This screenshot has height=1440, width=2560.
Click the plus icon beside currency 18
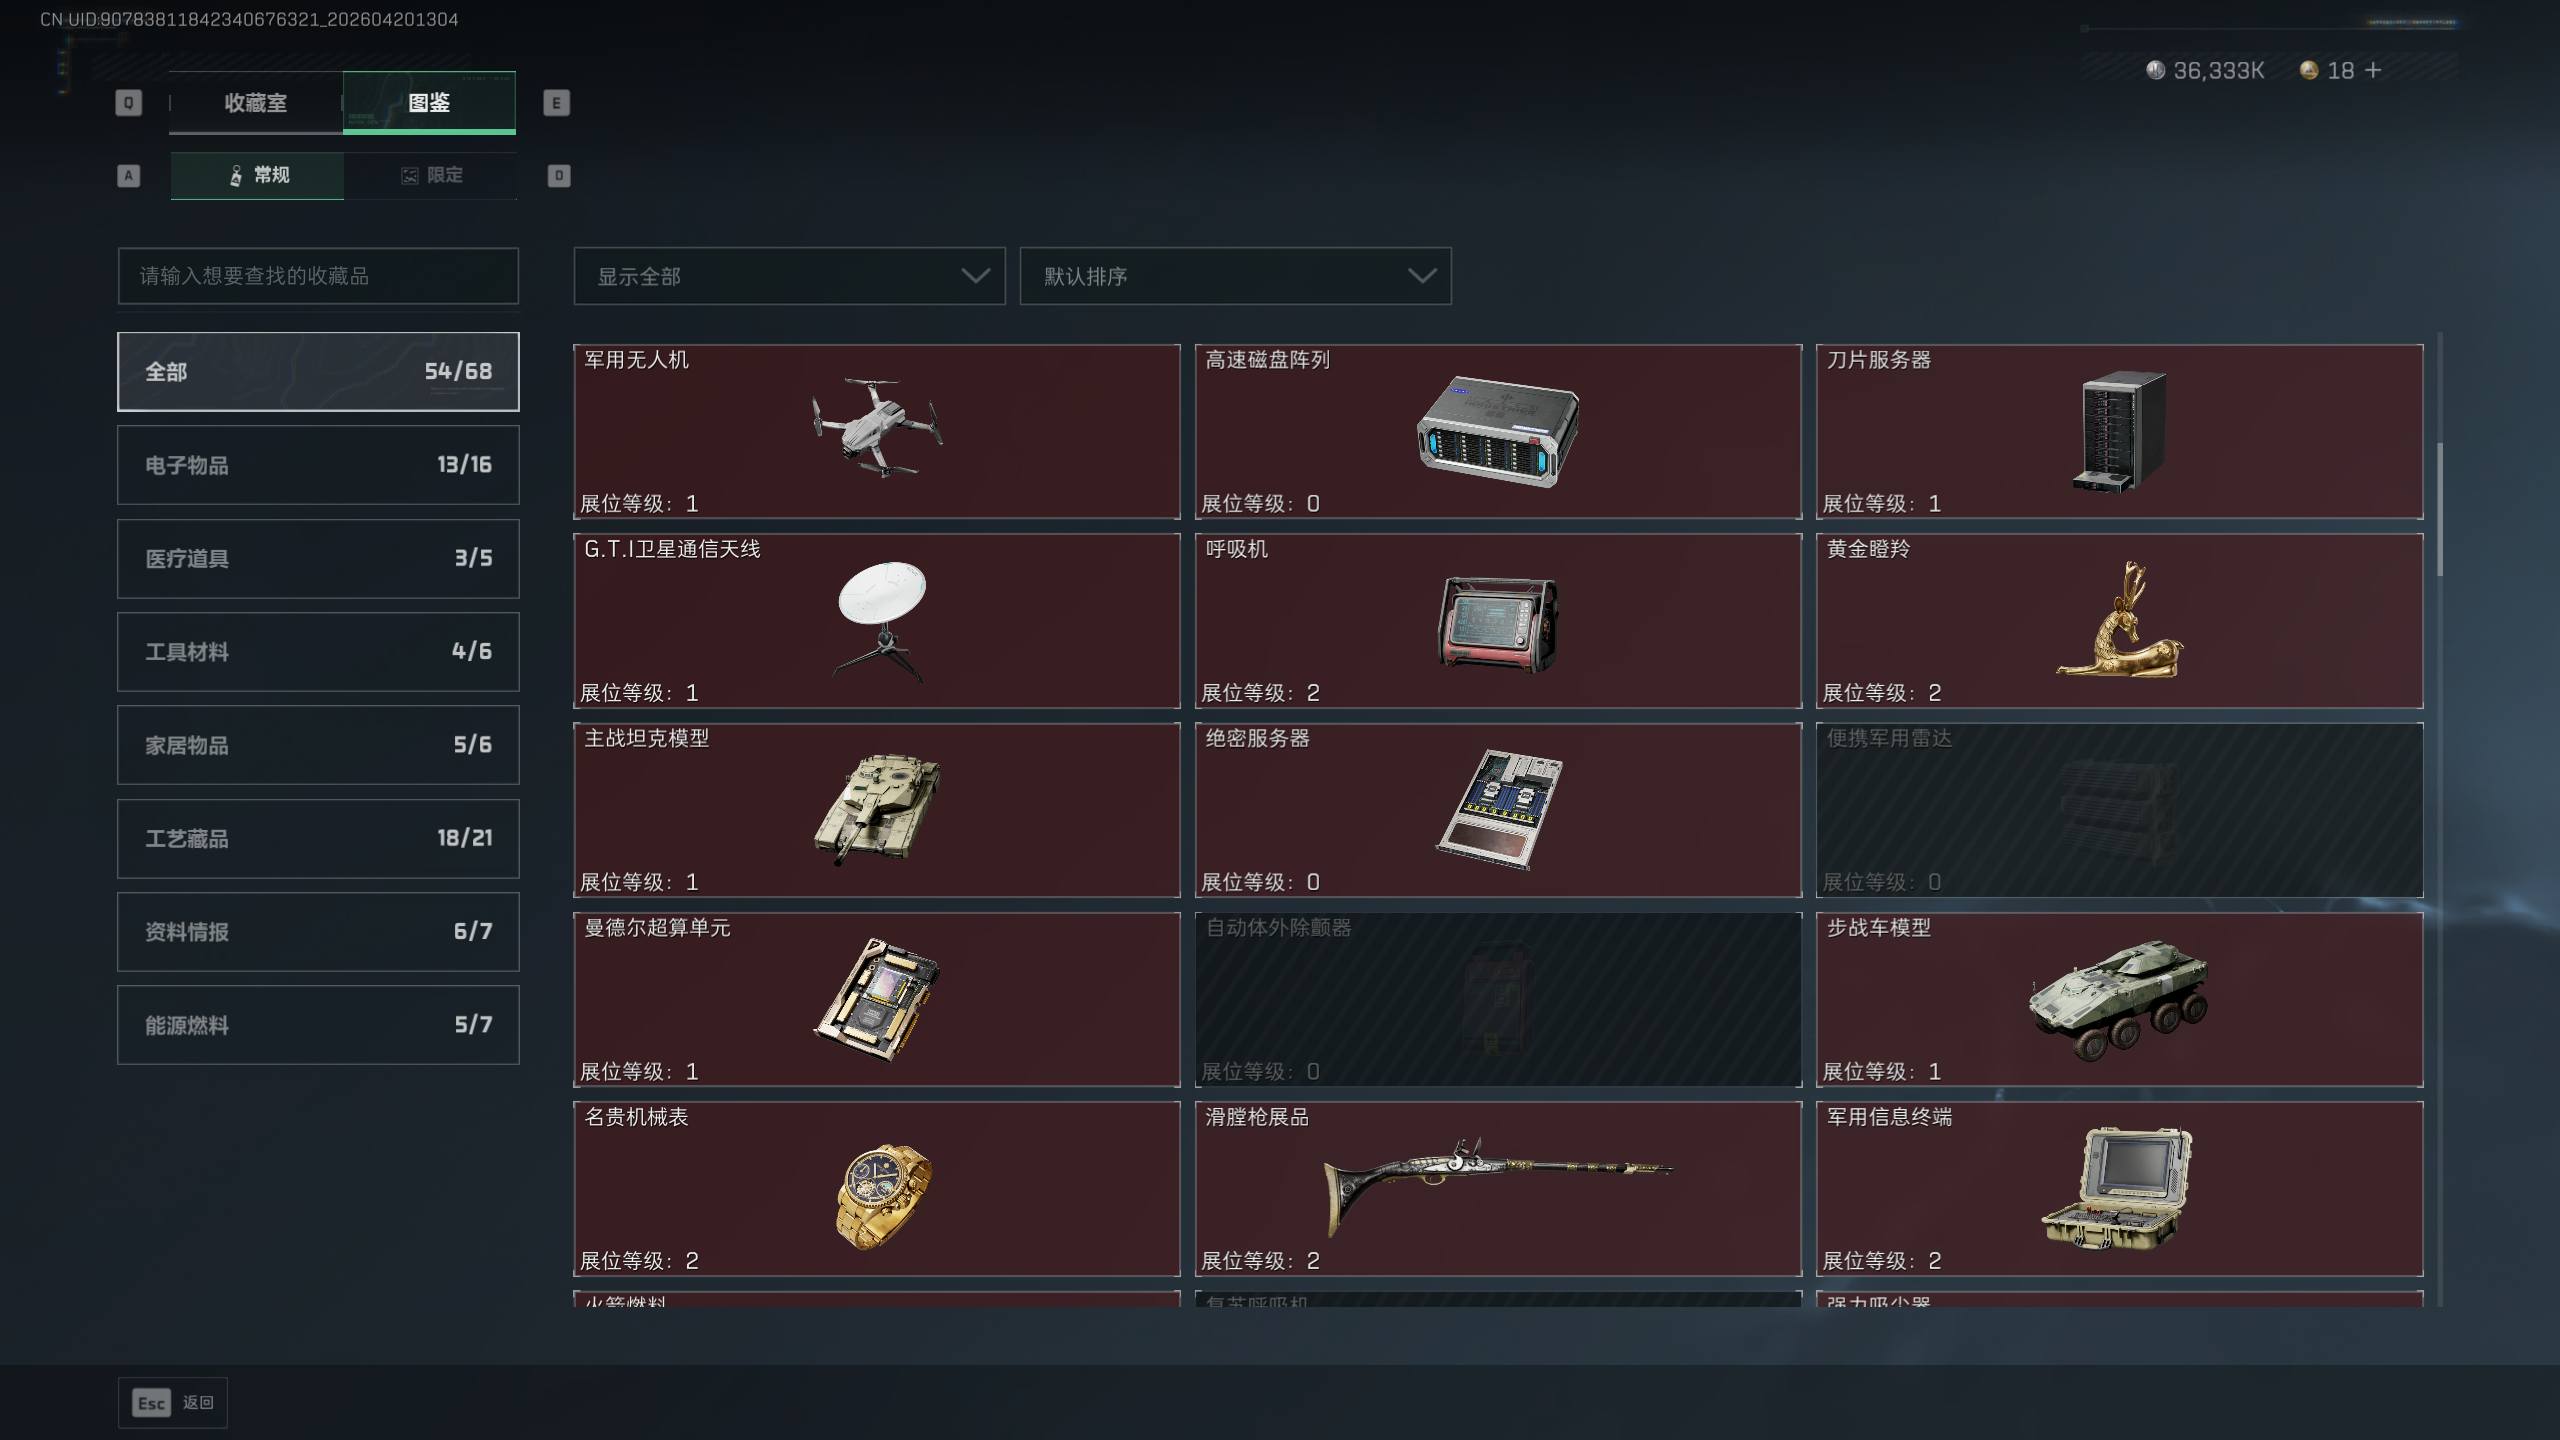coord(2373,70)
